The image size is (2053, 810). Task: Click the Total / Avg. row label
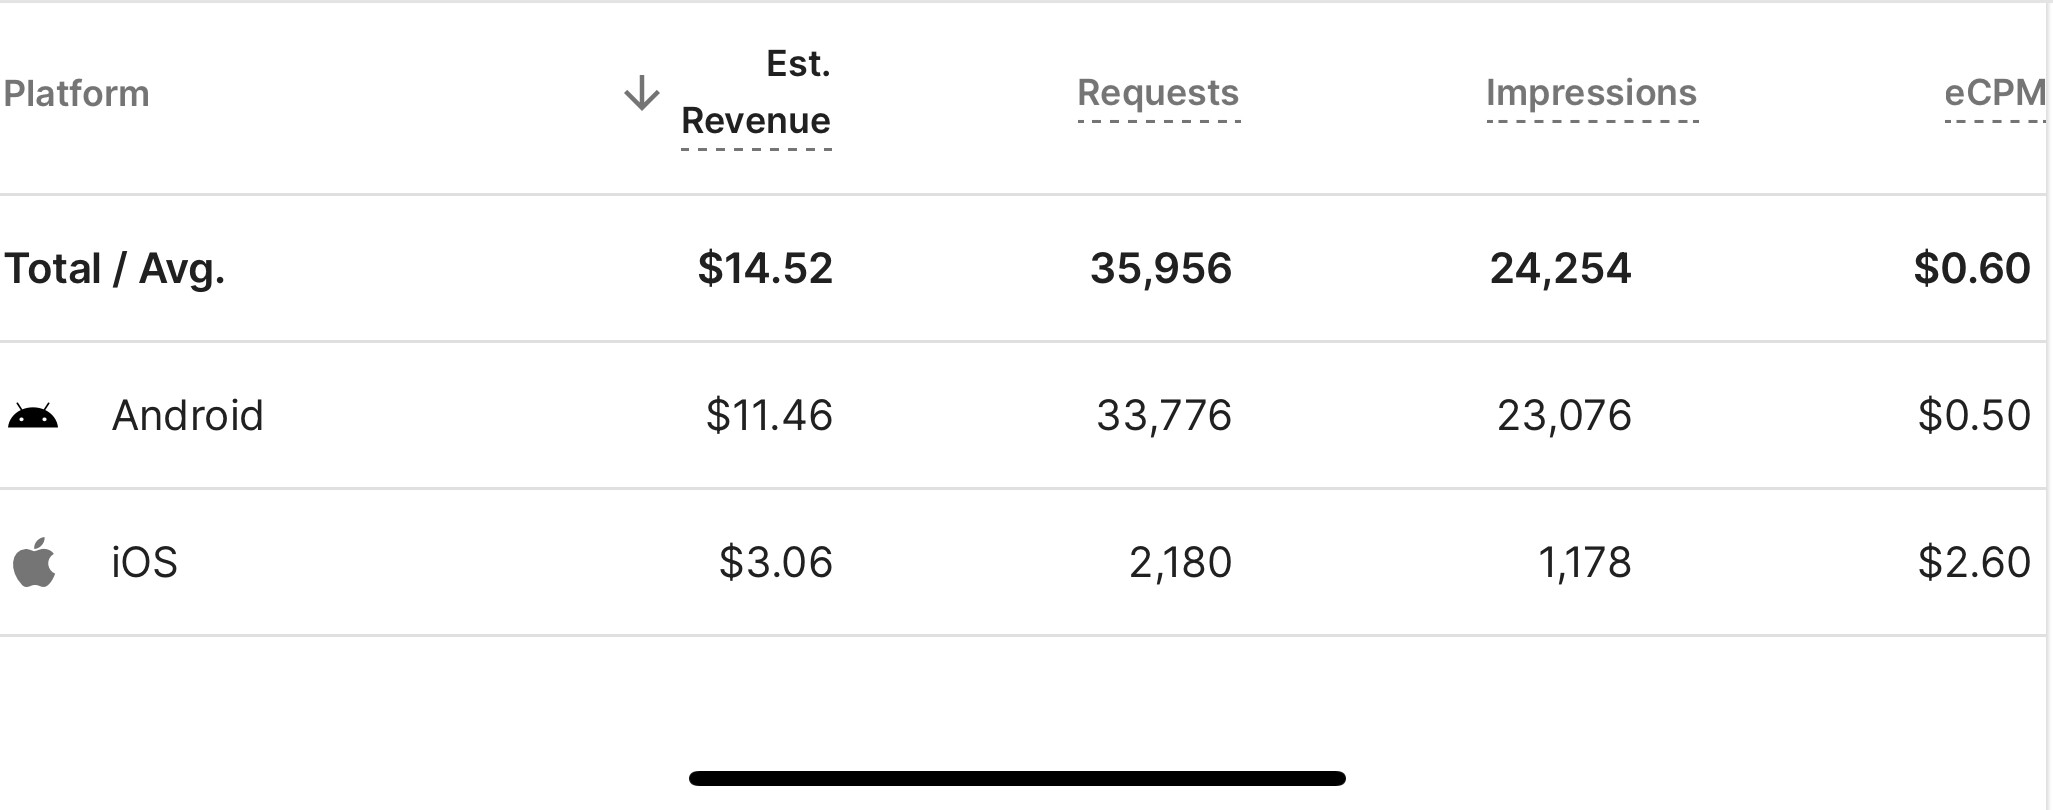coord(115,269)
